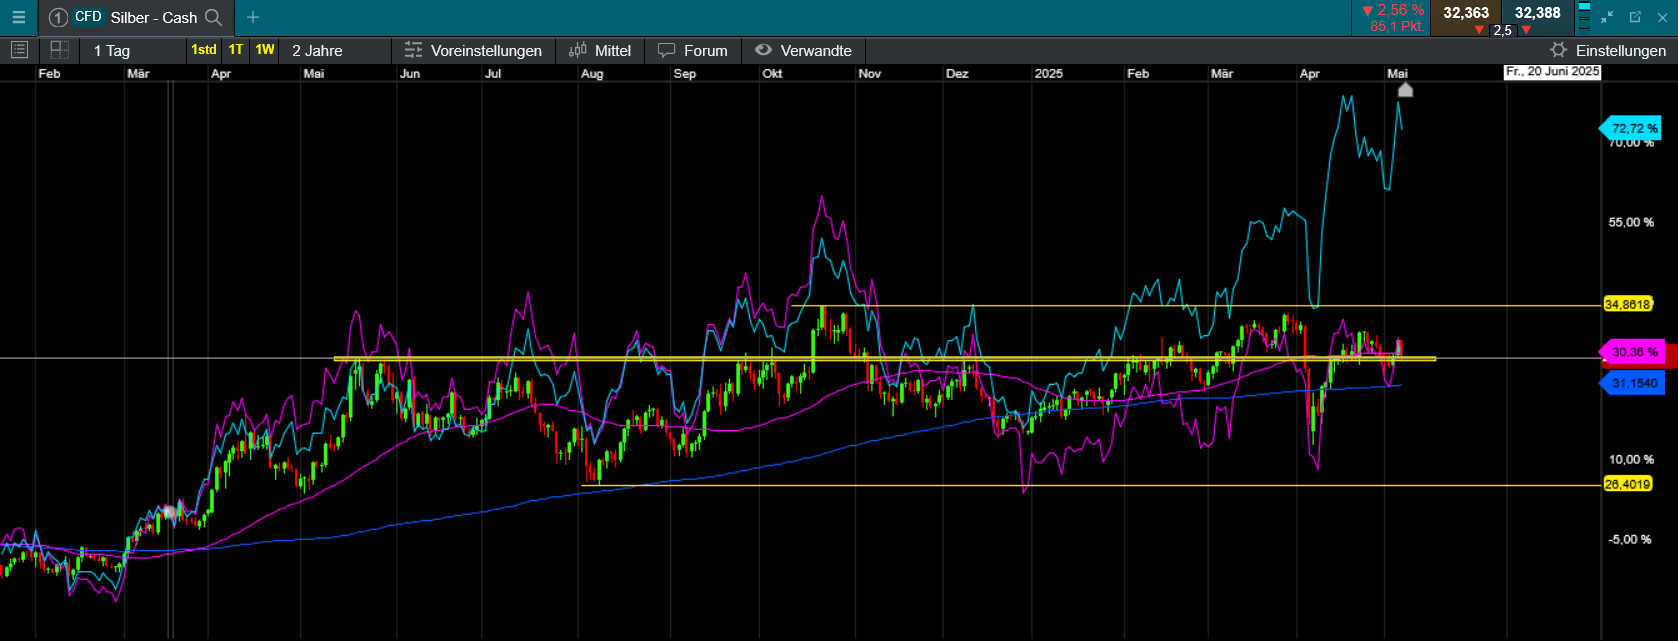Click the 2,5 spread value badge

click(x=1502, y=30)
